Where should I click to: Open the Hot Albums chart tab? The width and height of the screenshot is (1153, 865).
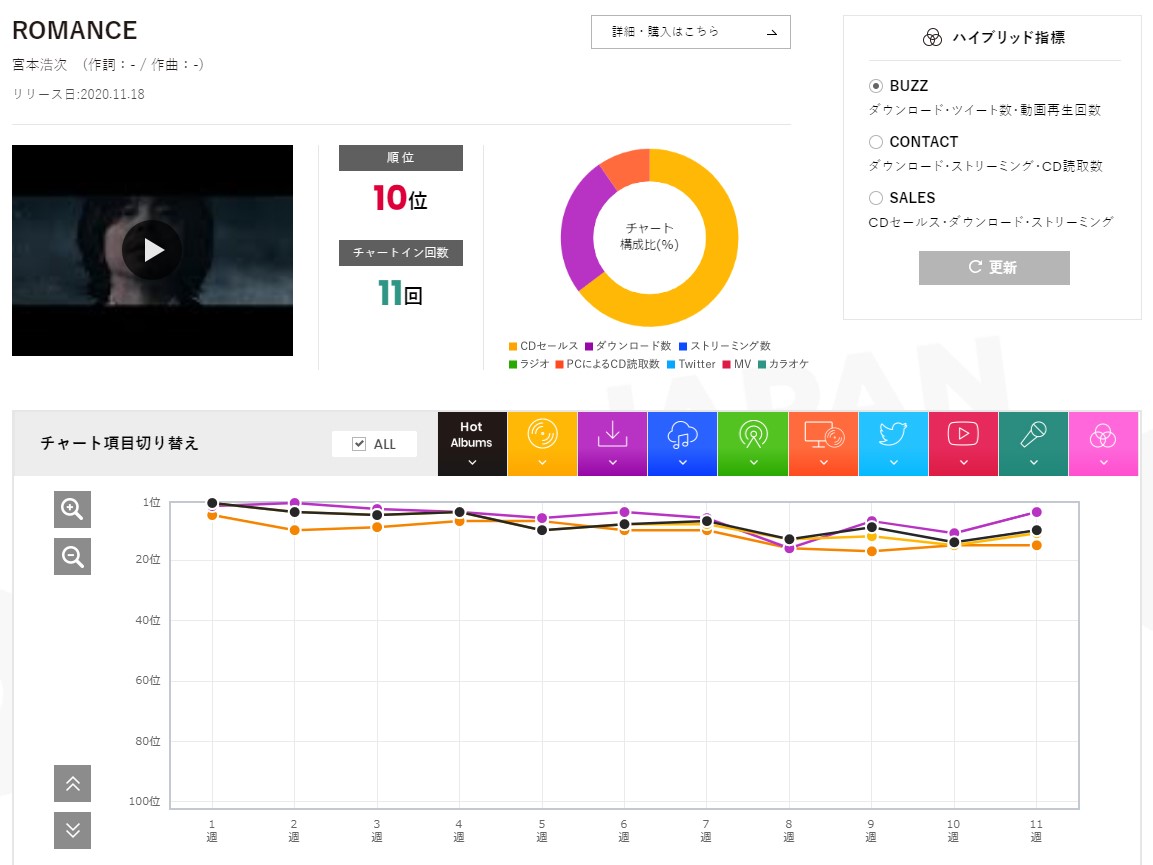coord(472,444)
